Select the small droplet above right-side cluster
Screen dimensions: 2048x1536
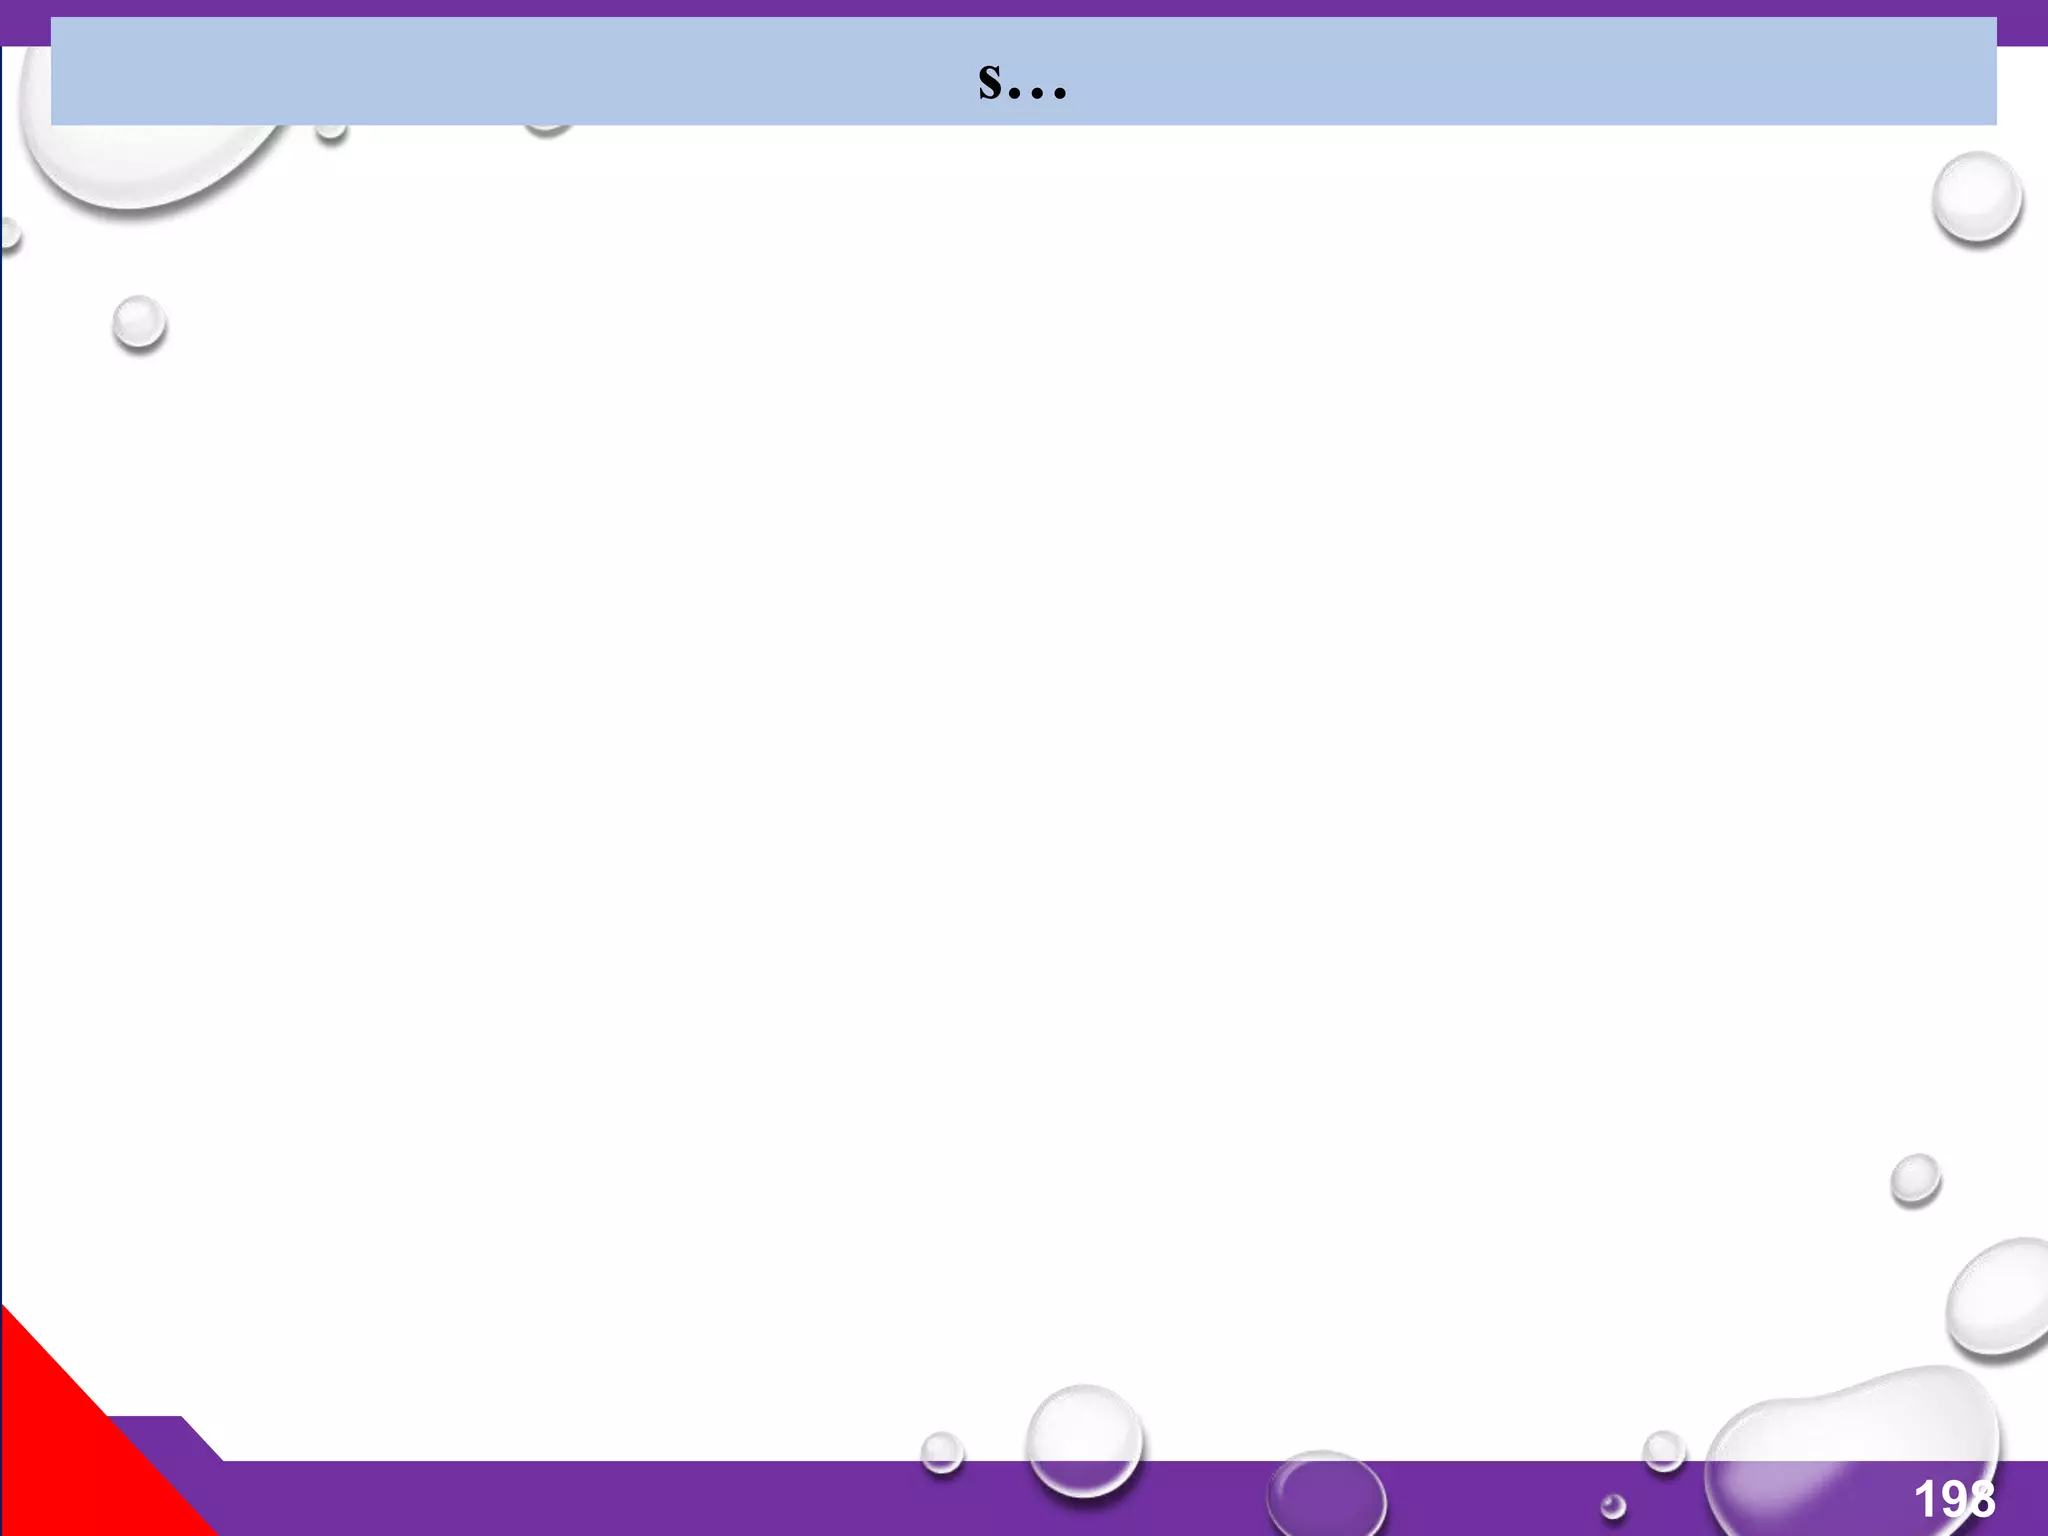pyautogui.click(x=1915, y=1179)
